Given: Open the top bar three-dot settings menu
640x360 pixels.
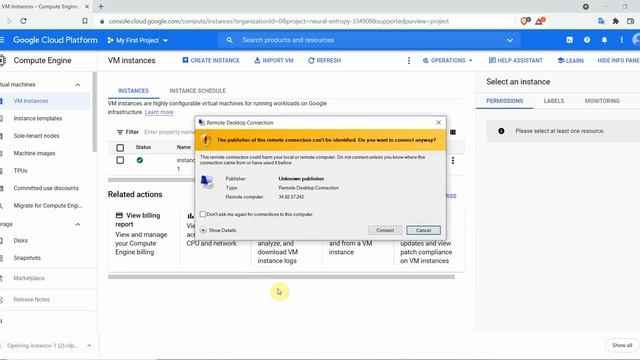Looking at the screenshot, I should coord(621,40).
